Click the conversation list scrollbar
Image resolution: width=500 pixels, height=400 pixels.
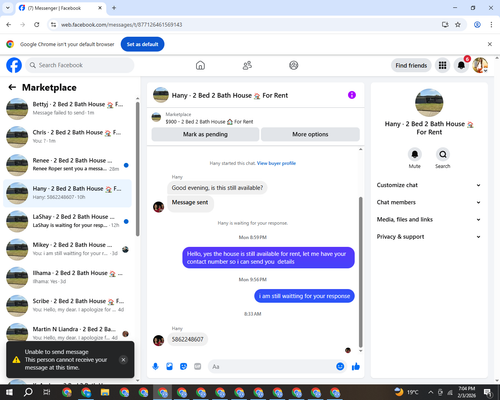[x=137, y=169]
